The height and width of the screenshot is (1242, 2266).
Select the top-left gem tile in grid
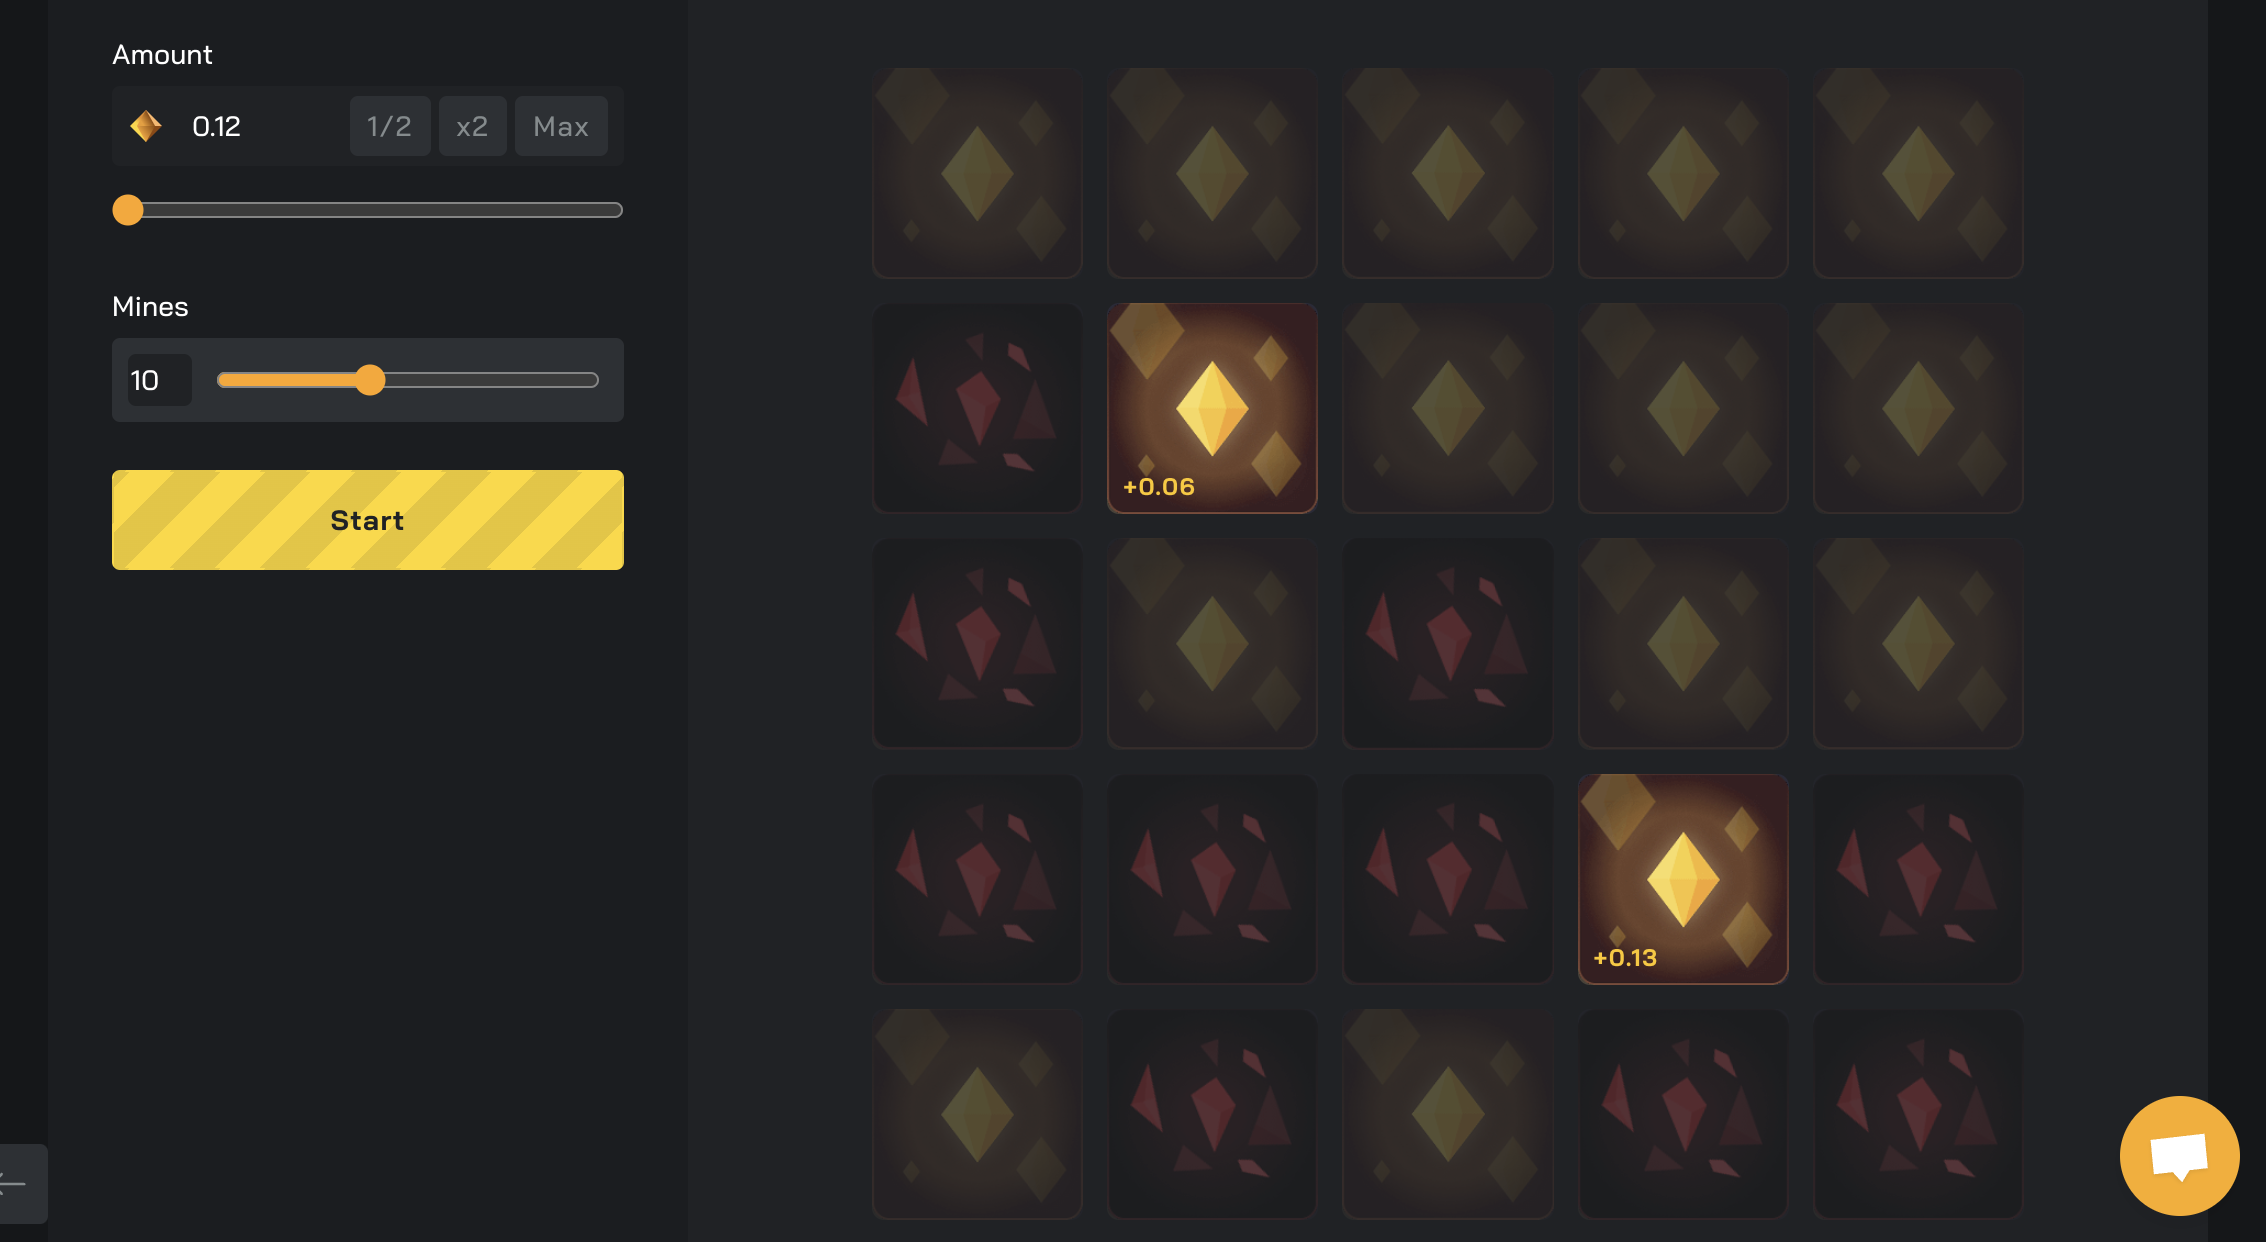(977, 173)
